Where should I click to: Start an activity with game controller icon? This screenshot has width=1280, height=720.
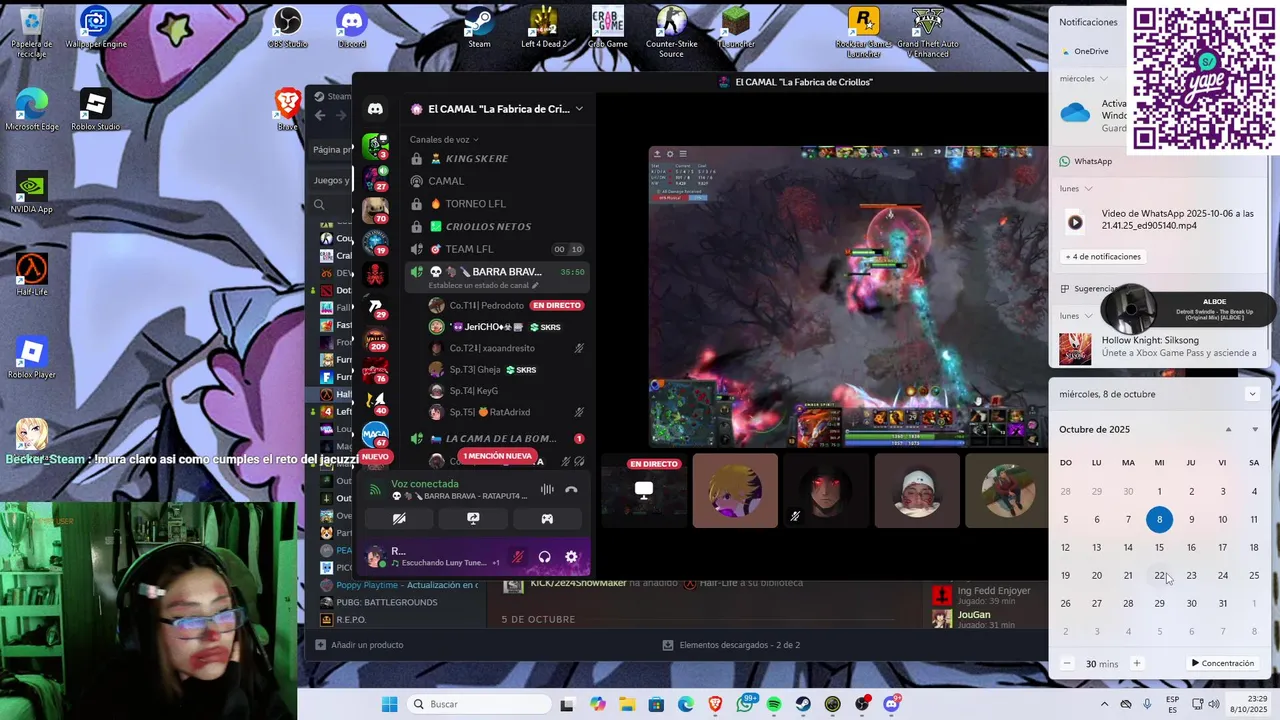pyautogui.click(x=547, y=519)
